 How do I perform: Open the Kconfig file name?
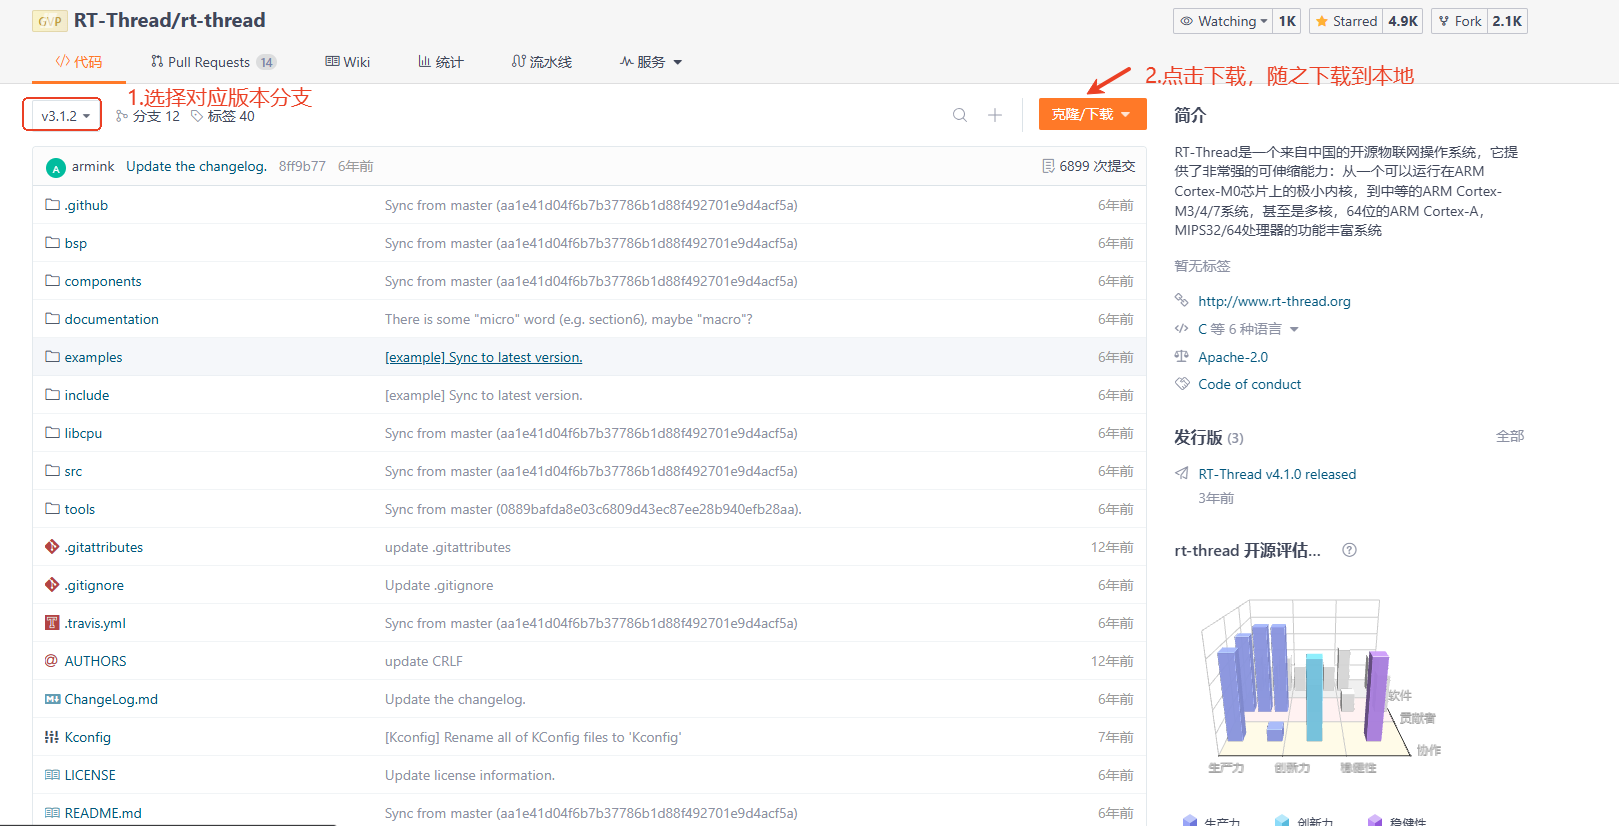[x=88, y=737]
